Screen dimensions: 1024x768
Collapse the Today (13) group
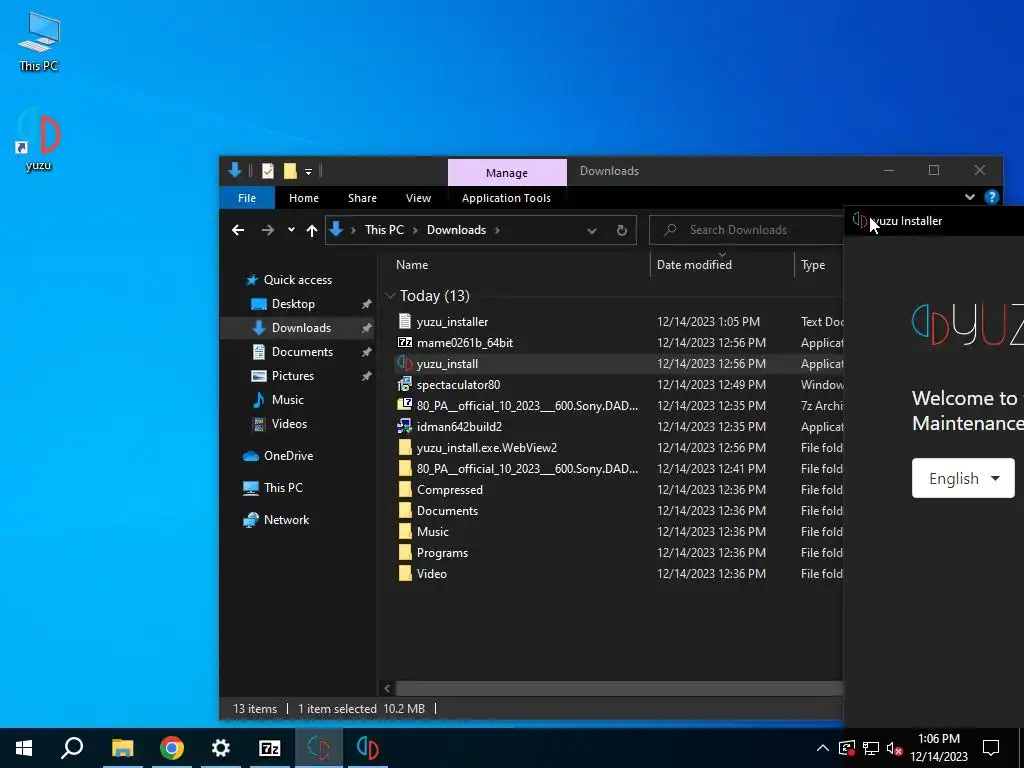(x=390, y=296)
